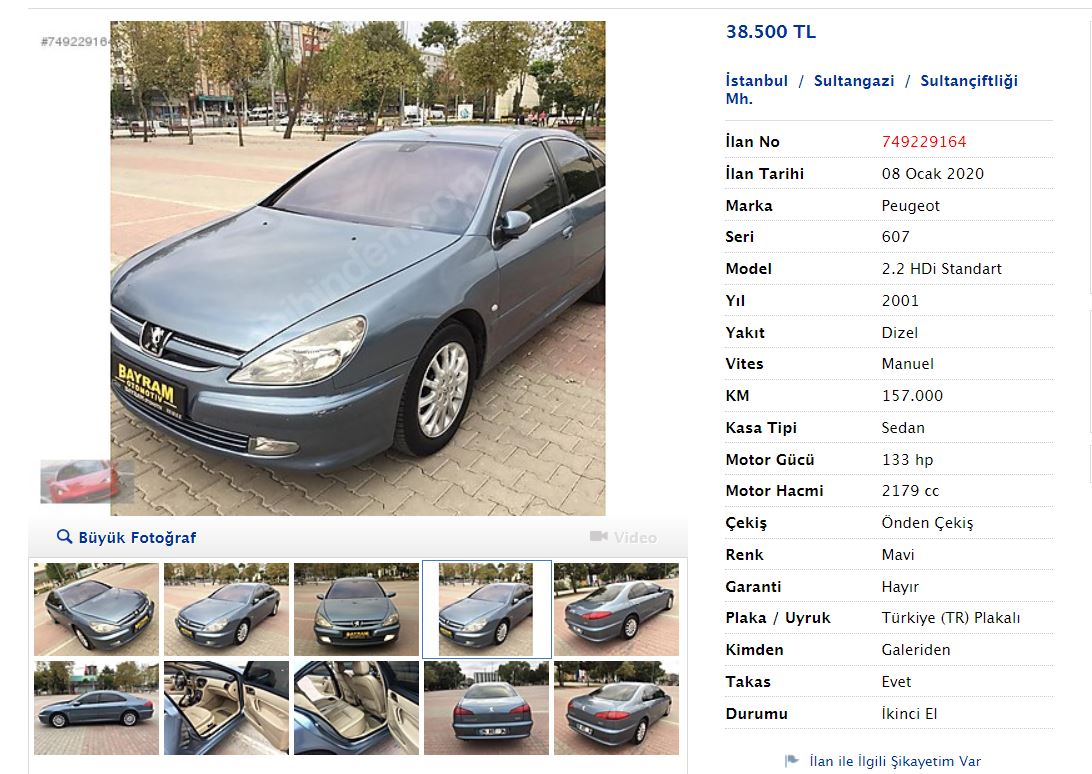Image resolution: width=1092 pixels, height=774 pixels.
Task: Select the first thumbnail, car from above front
Action: (96, 610)
